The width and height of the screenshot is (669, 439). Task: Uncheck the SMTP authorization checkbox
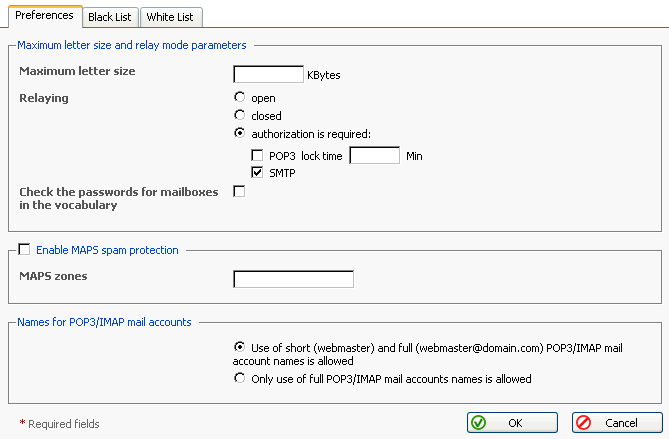click(x=257, y=173)
